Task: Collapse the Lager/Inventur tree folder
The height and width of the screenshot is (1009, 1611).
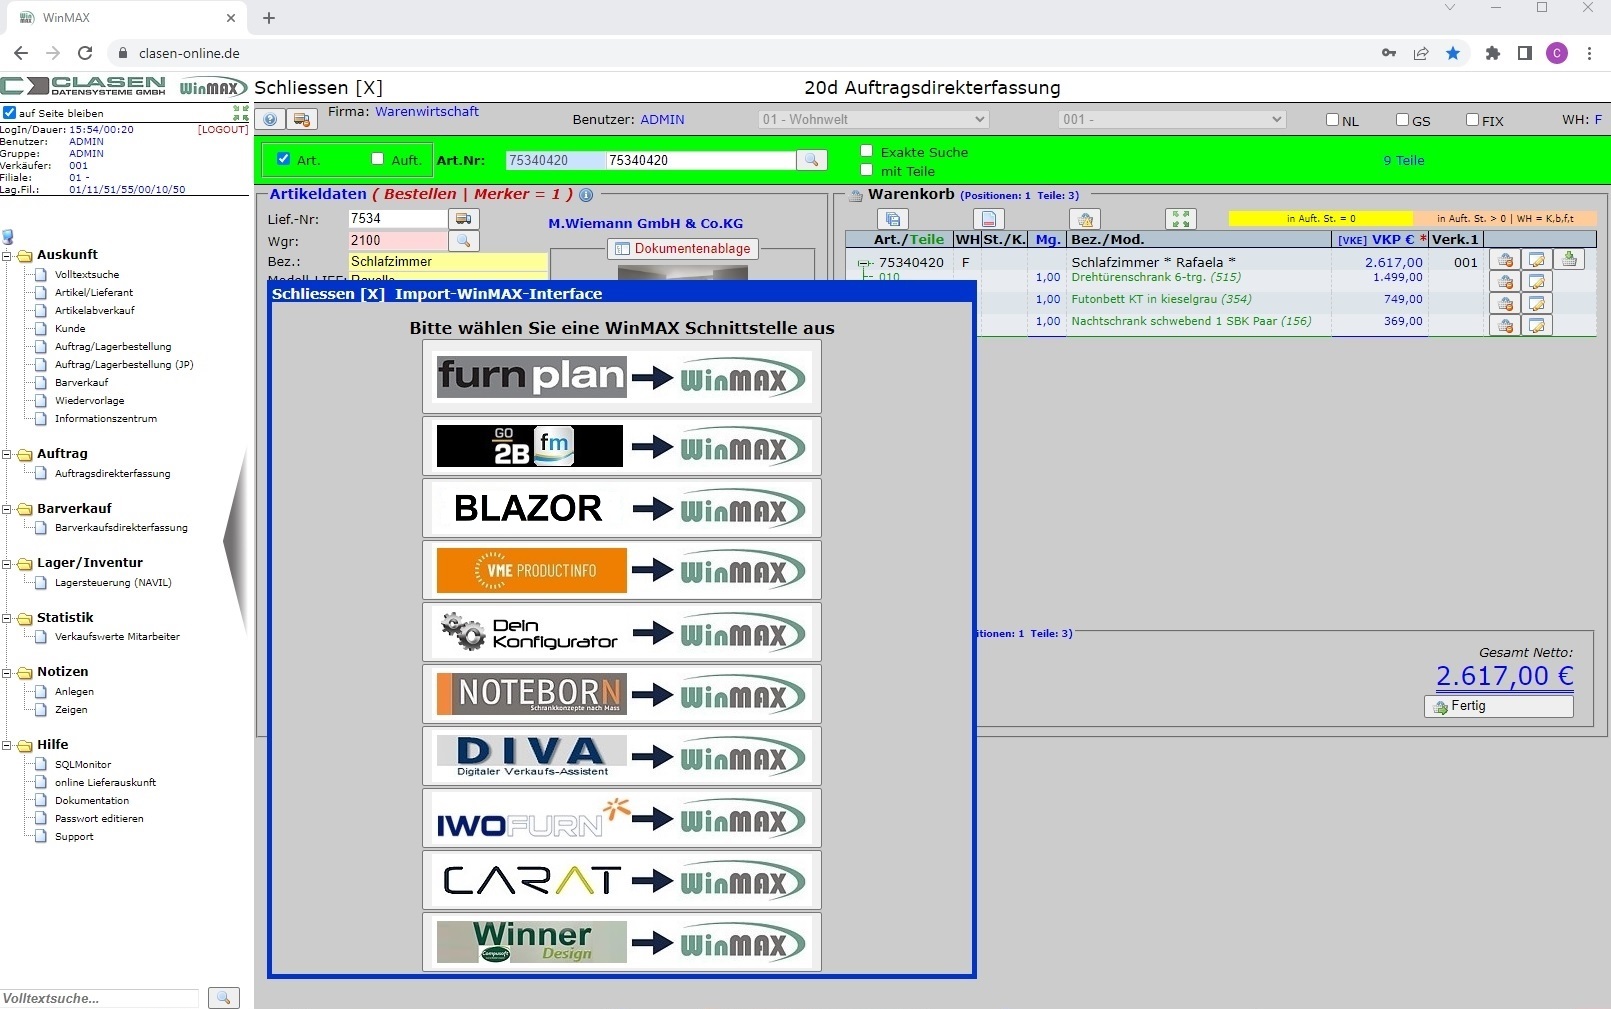Action: (x=7, y=563)
